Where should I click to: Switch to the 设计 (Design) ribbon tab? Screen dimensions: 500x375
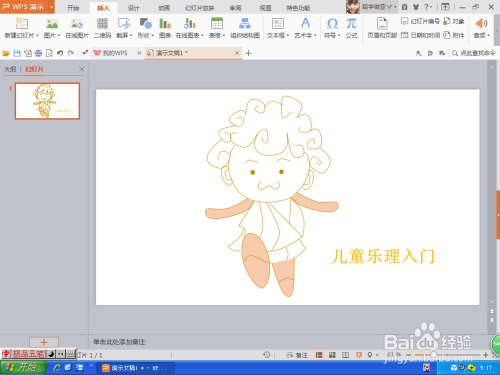(x=134, y=8)
